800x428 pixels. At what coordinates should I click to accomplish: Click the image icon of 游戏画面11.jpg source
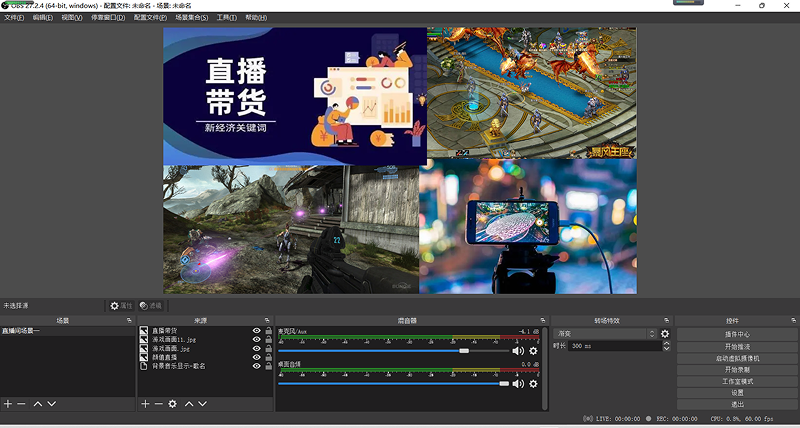pyautogui.click(x=144, y=339)
